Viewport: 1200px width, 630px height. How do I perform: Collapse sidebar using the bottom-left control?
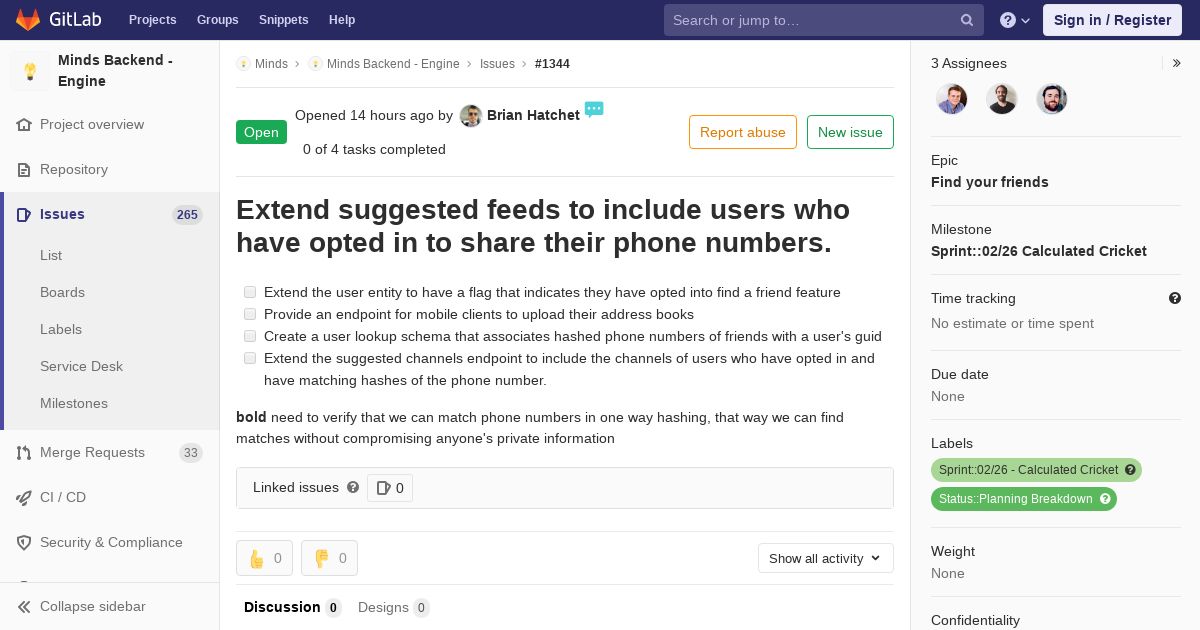click(80, 606)
